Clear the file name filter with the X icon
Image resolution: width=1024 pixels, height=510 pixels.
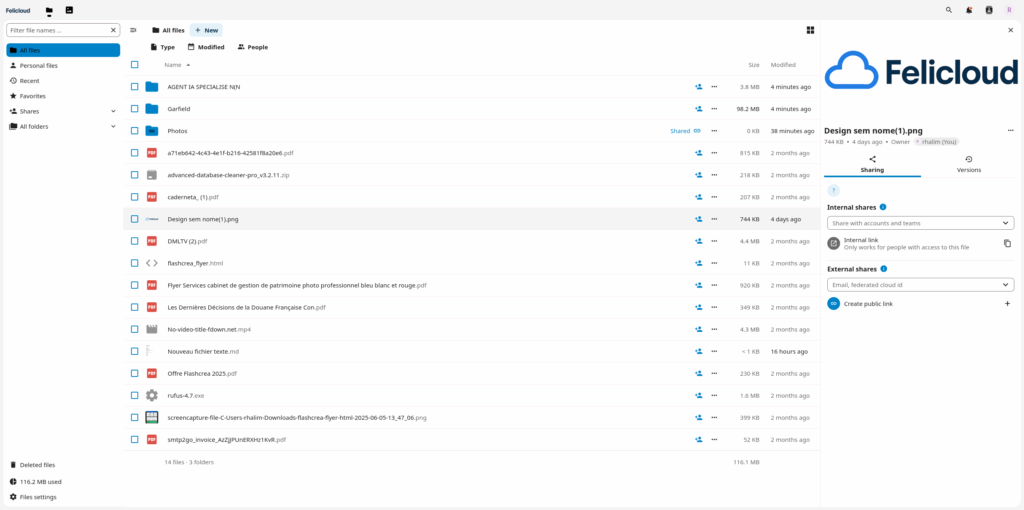tap(113, 30)
